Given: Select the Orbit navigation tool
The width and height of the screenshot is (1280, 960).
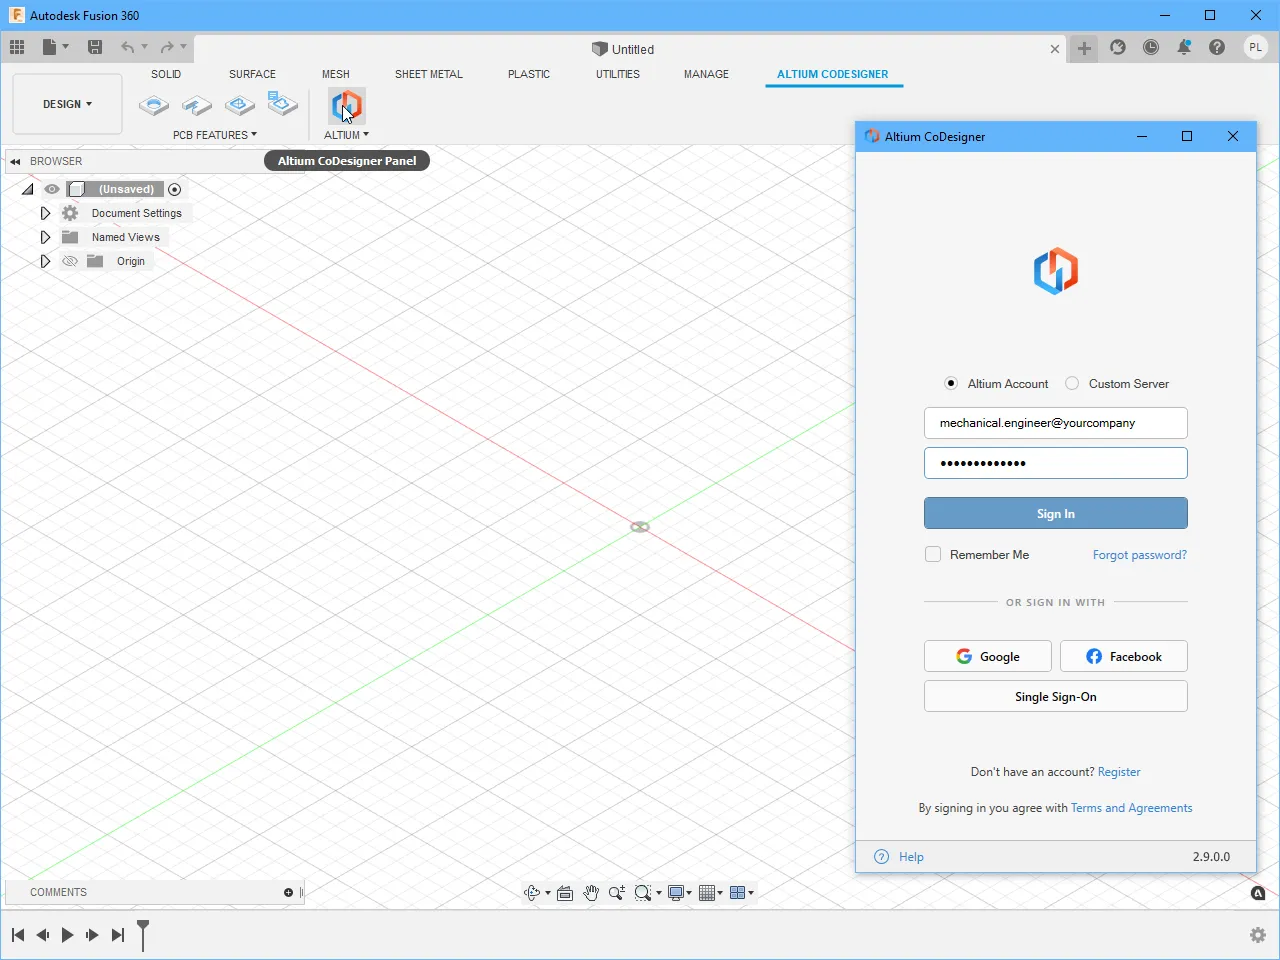Looking at the screenshot, I should [532, 893].
